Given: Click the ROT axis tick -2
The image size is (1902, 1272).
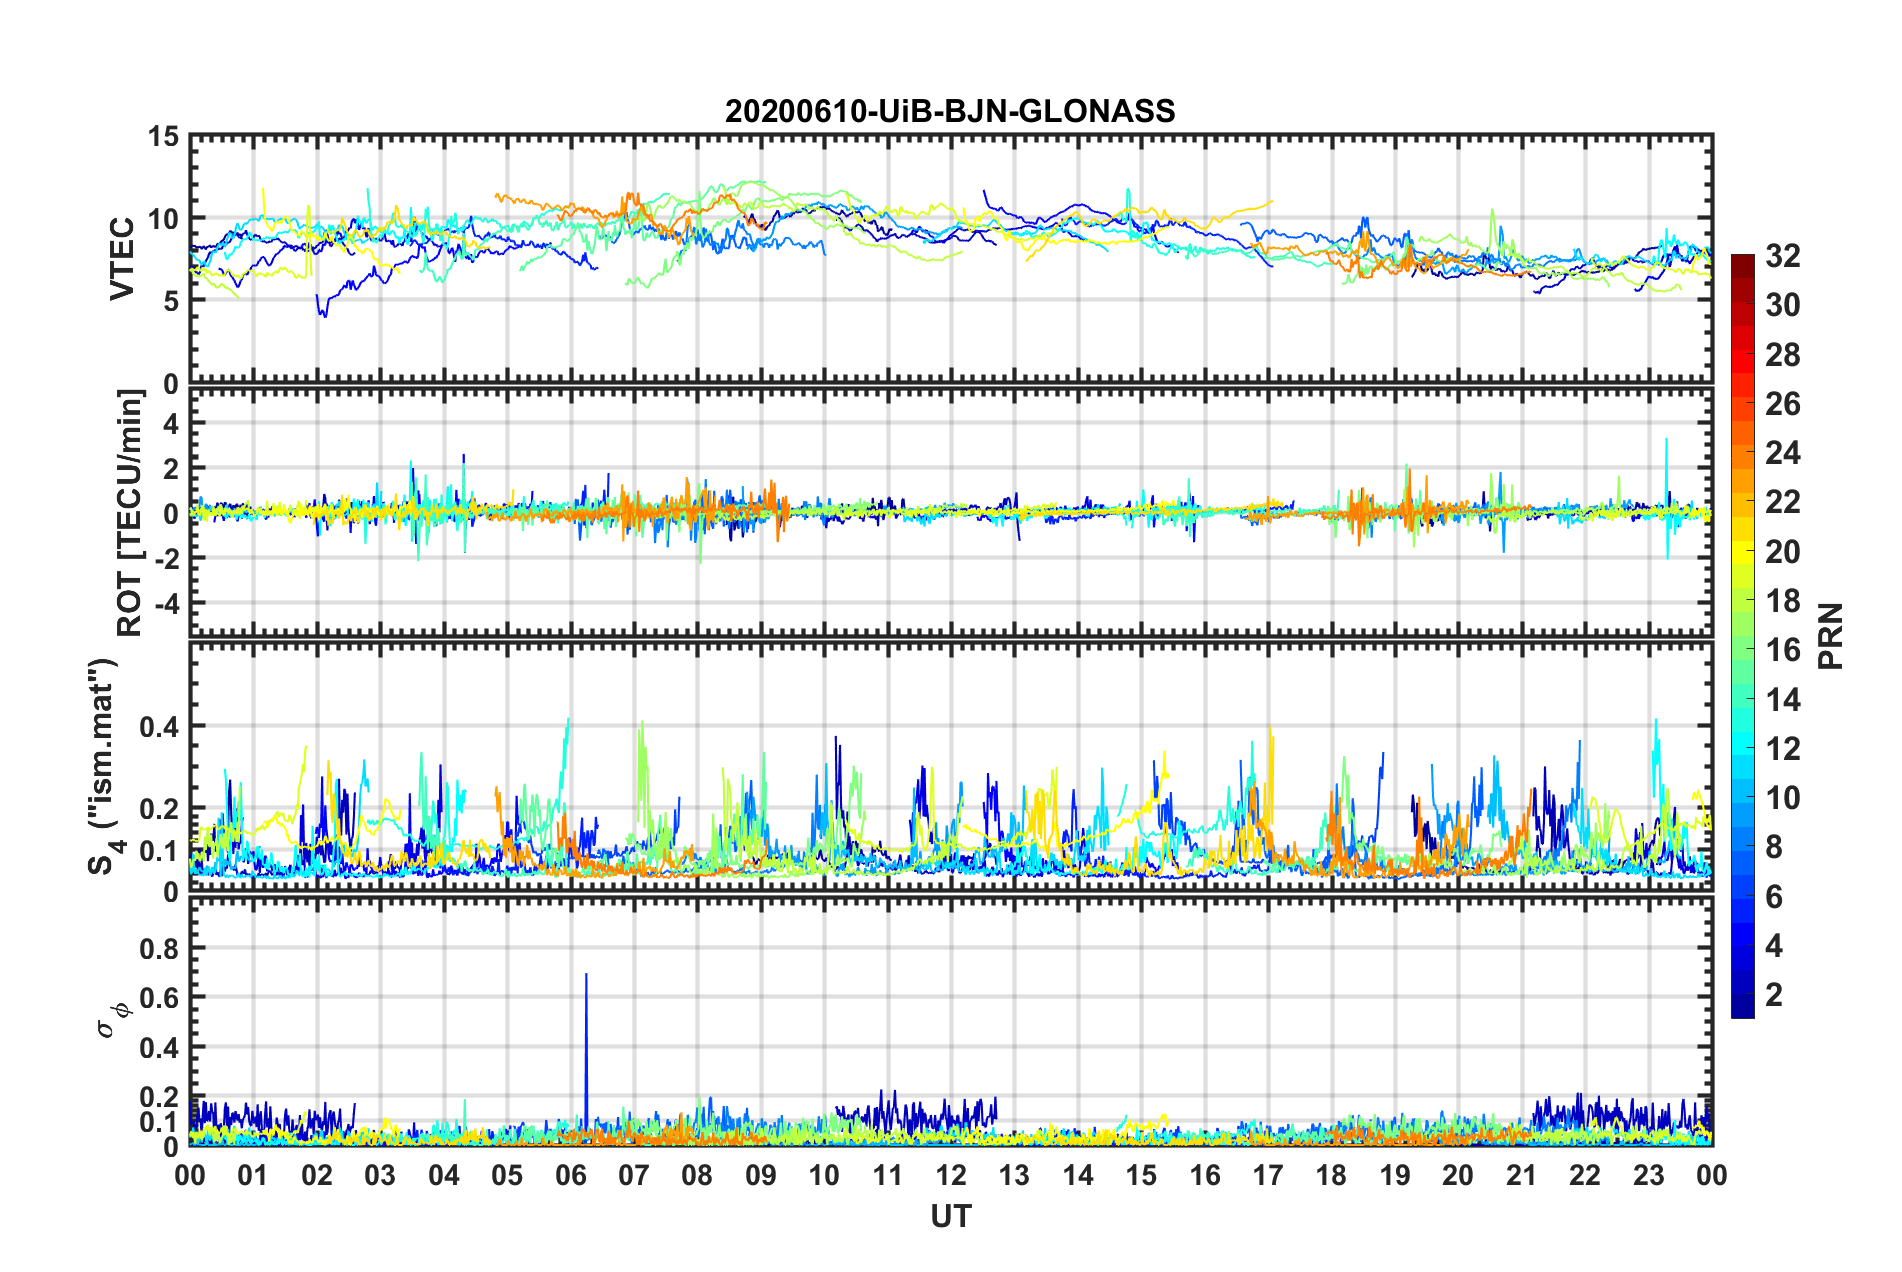Looking at the screenshot, I should coord(167,558).
